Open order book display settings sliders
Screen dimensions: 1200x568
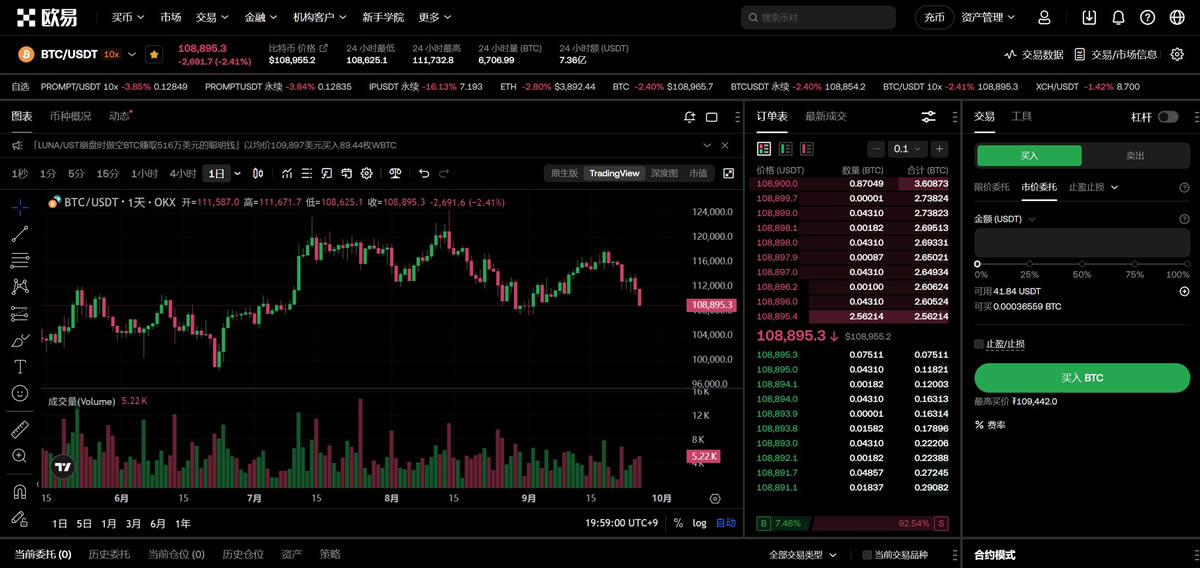click(x=929, y=117)
